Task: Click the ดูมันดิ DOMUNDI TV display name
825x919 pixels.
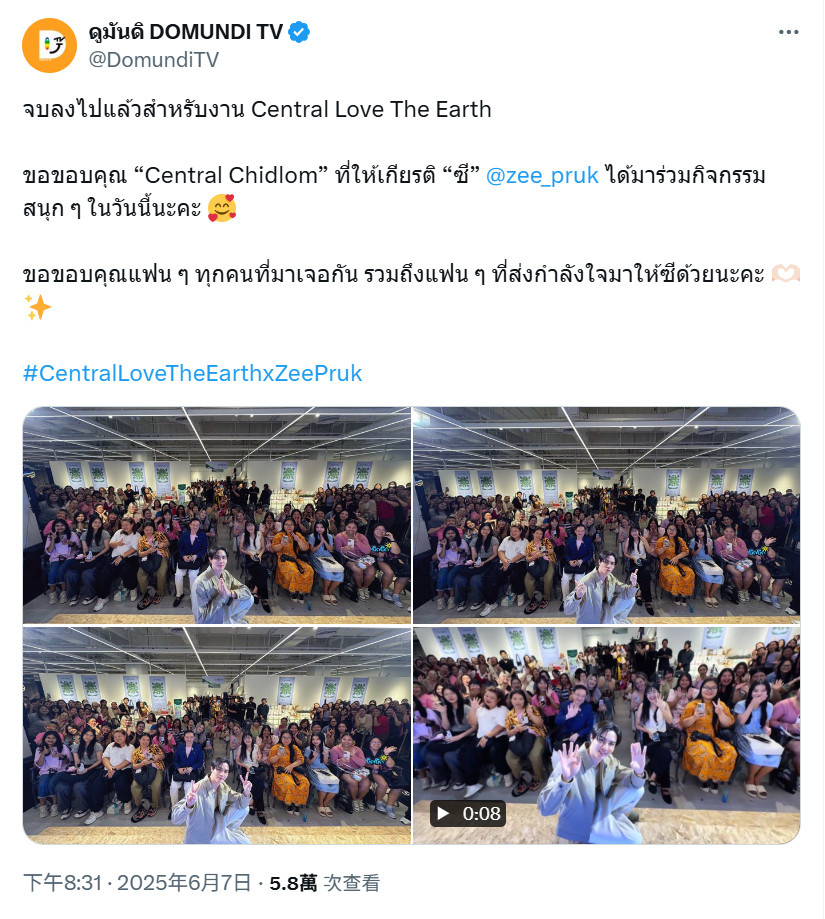Action: [x=186, y=32]
